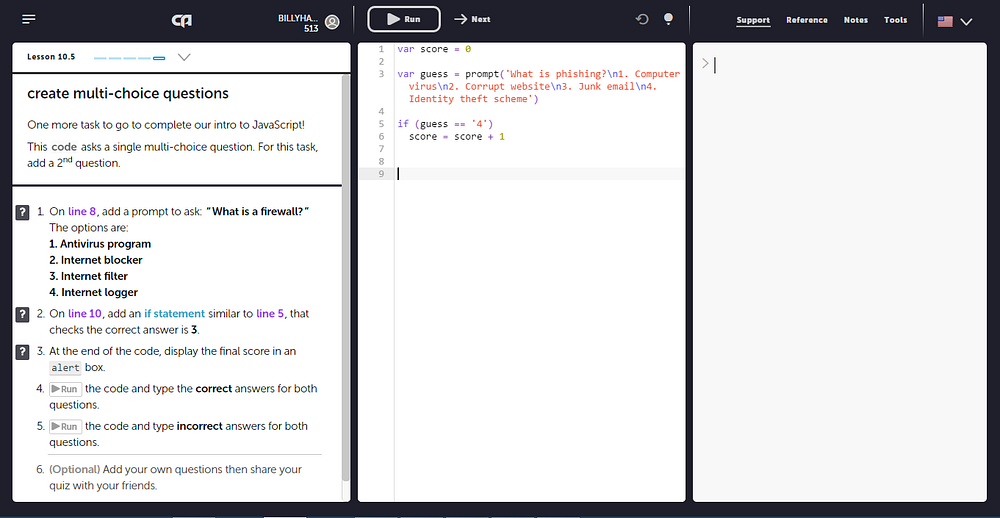Show help for step 1

coord(22,212)
